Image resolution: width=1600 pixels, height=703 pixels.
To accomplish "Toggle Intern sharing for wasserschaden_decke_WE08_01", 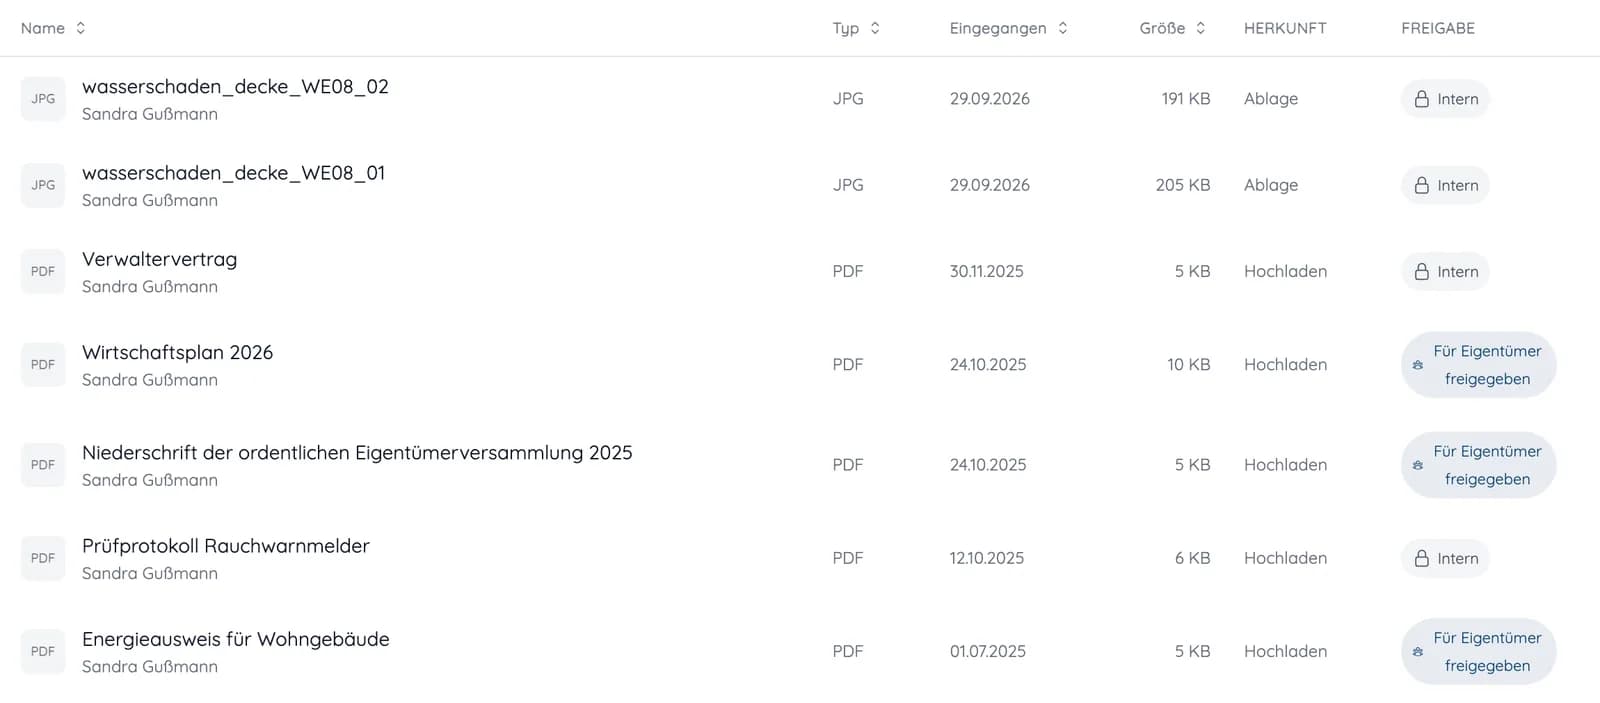I will pos(1445,185).
